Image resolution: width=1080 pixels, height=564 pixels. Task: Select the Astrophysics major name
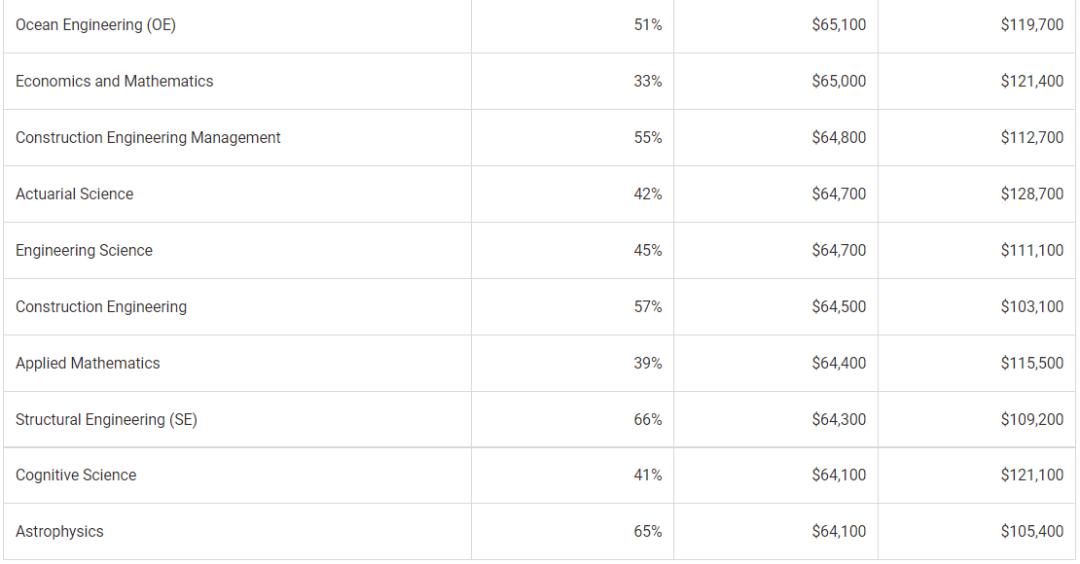60,532
